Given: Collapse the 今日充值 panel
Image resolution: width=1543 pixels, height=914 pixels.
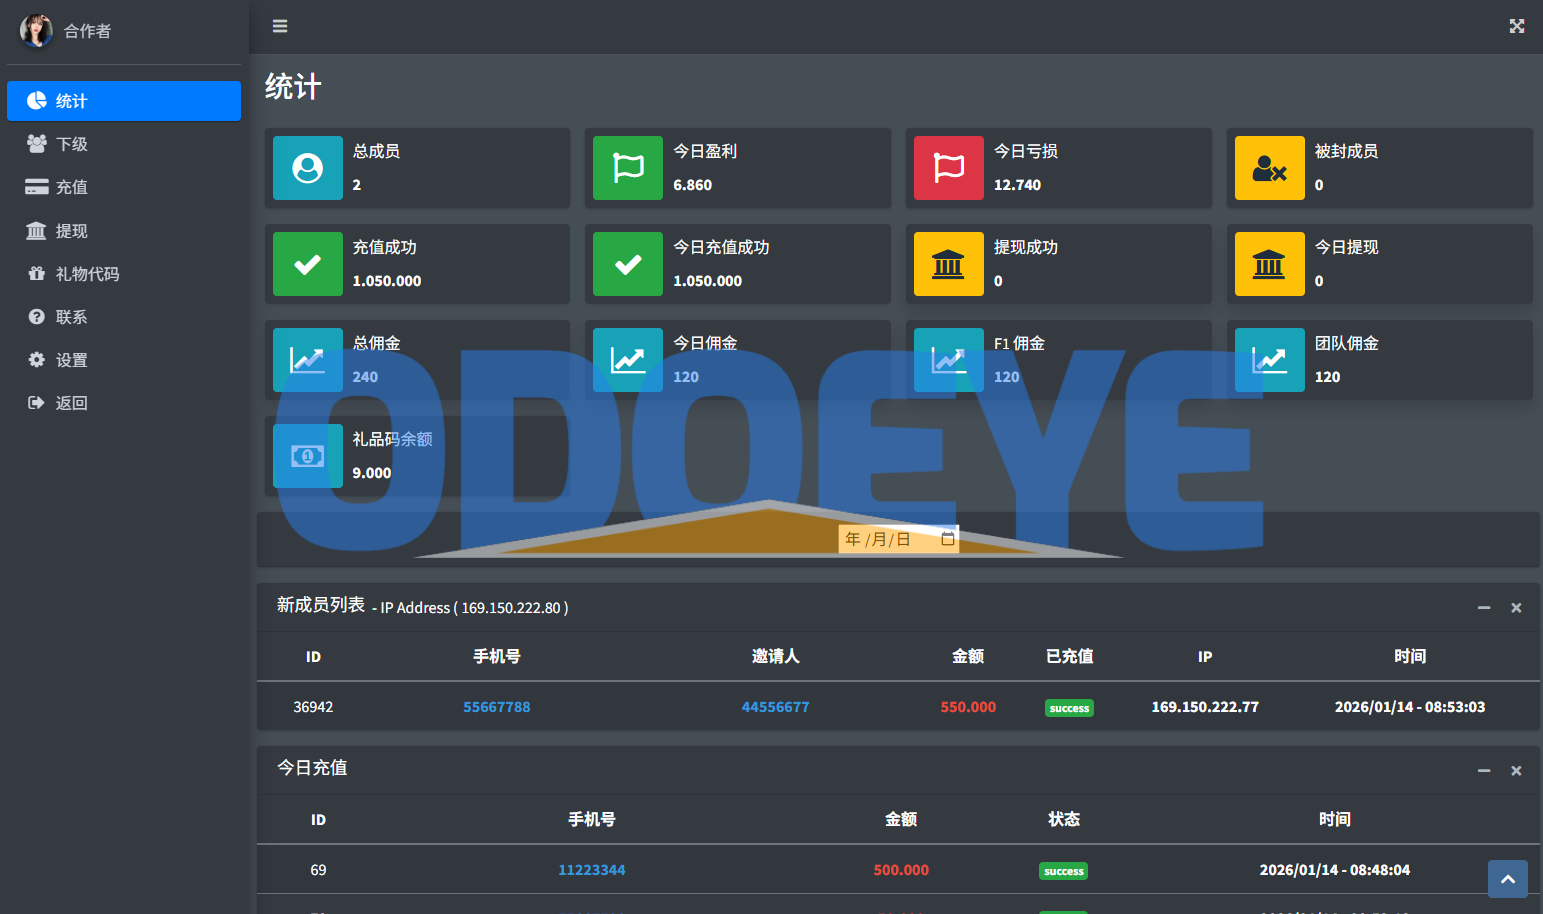Looking at the screenshot, I should tap(1484, 770).
